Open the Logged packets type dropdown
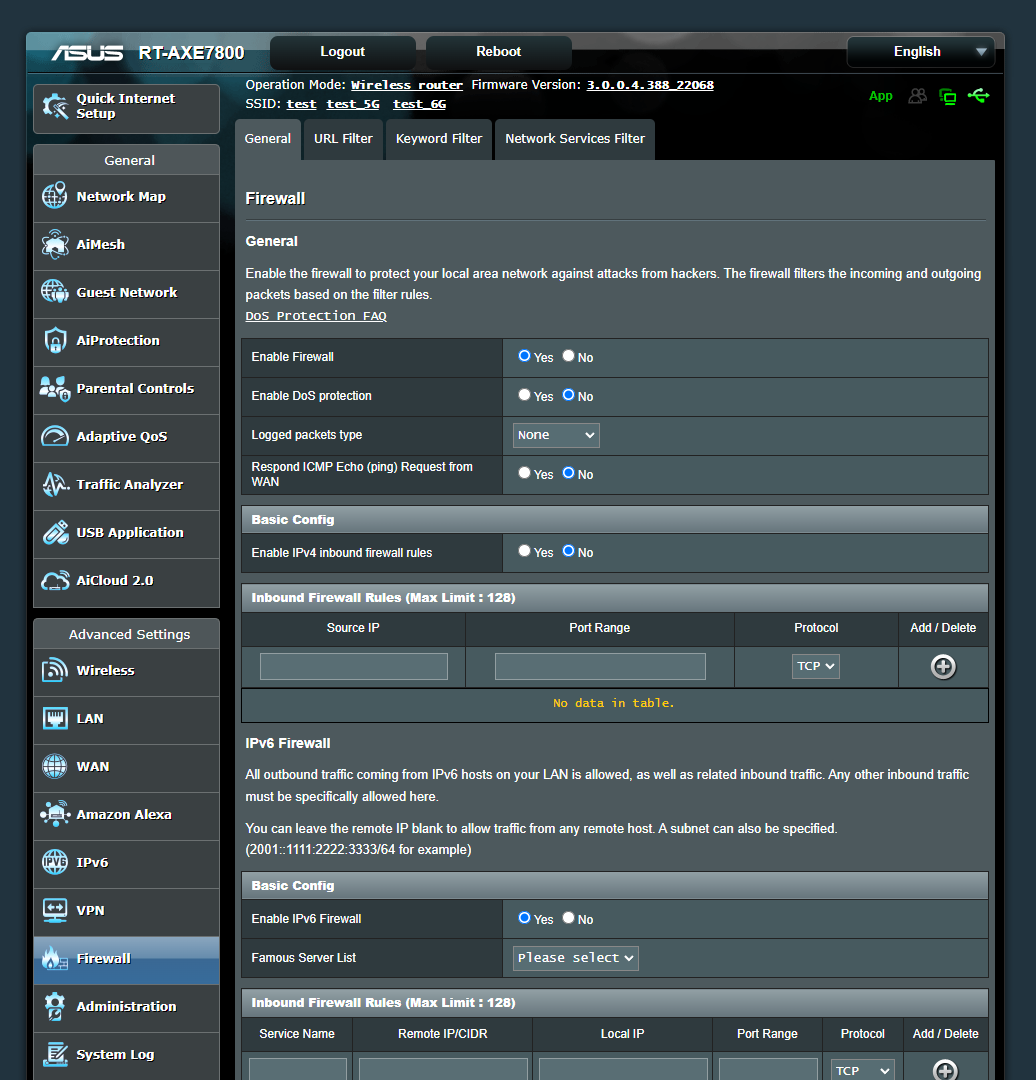Screen dimensions: 1036x1080 [x=556, y=435]
